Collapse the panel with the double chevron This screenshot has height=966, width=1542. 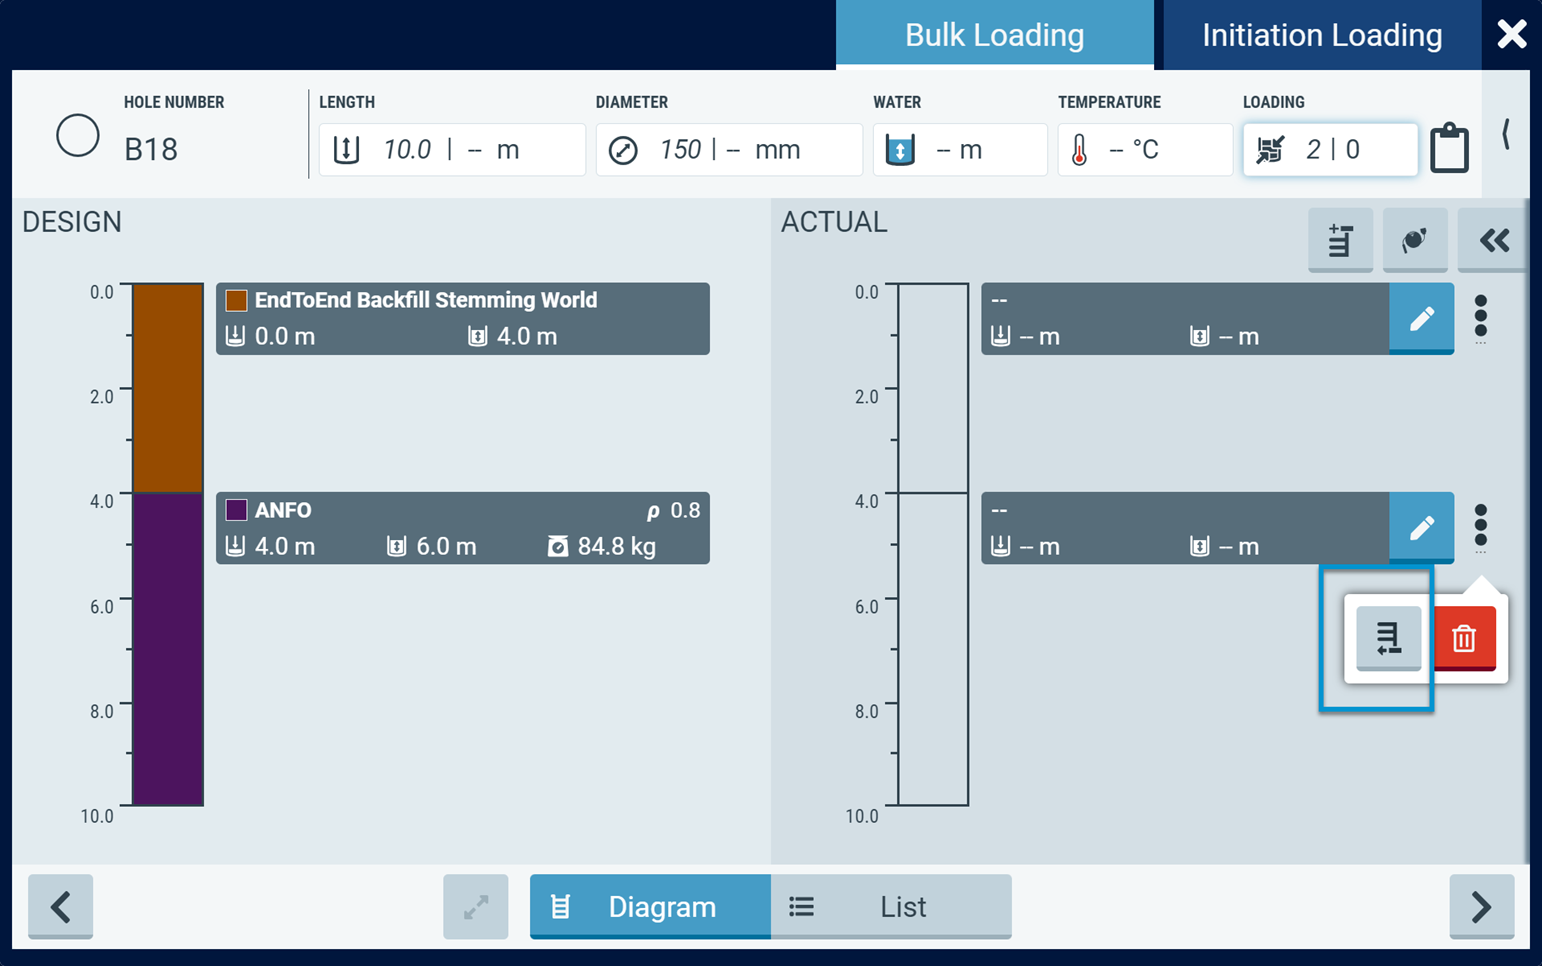click(1493, 240)
